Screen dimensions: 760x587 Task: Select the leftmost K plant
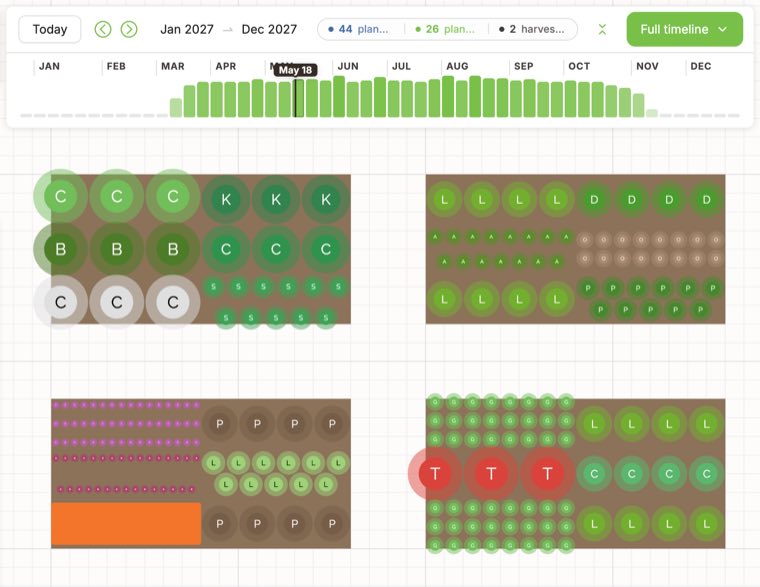[226, 199]
